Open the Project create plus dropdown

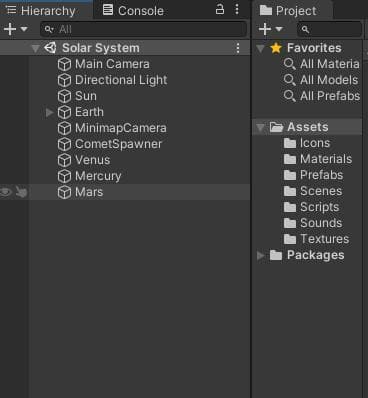coord(270,29)
